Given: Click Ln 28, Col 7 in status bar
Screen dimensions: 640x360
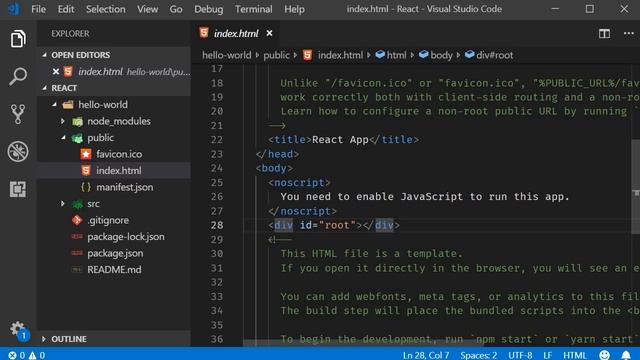Looking at the screenshot, I should (426, 355).
